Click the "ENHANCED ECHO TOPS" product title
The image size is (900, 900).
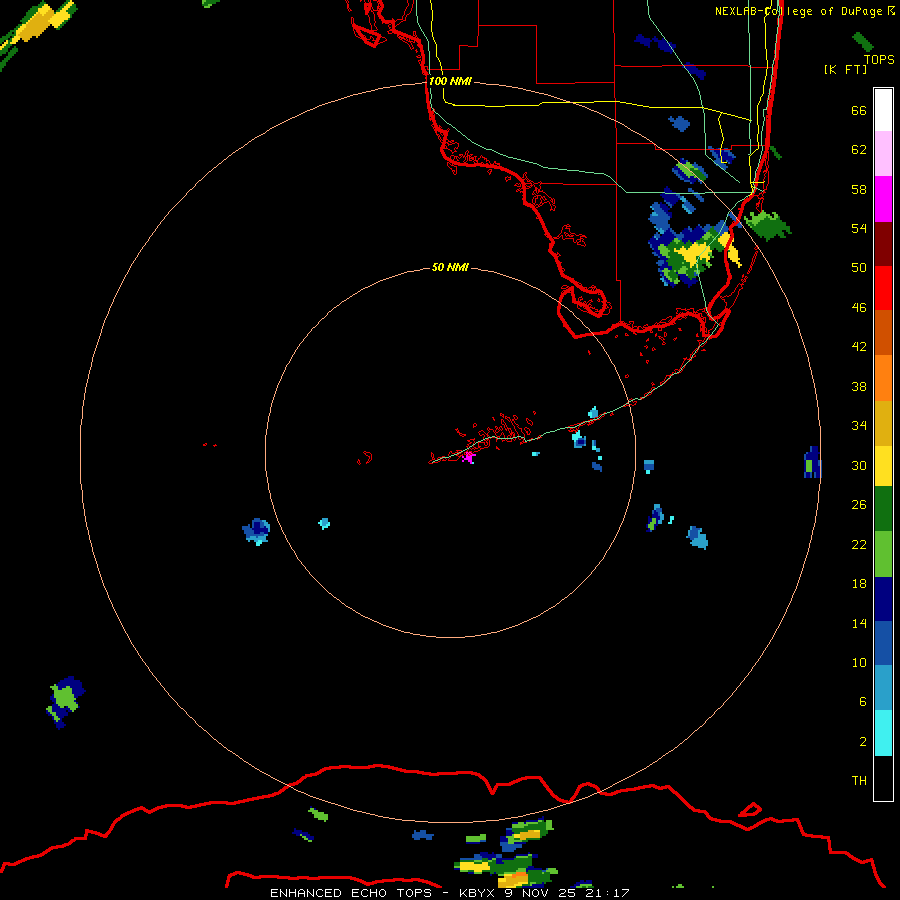351,893
